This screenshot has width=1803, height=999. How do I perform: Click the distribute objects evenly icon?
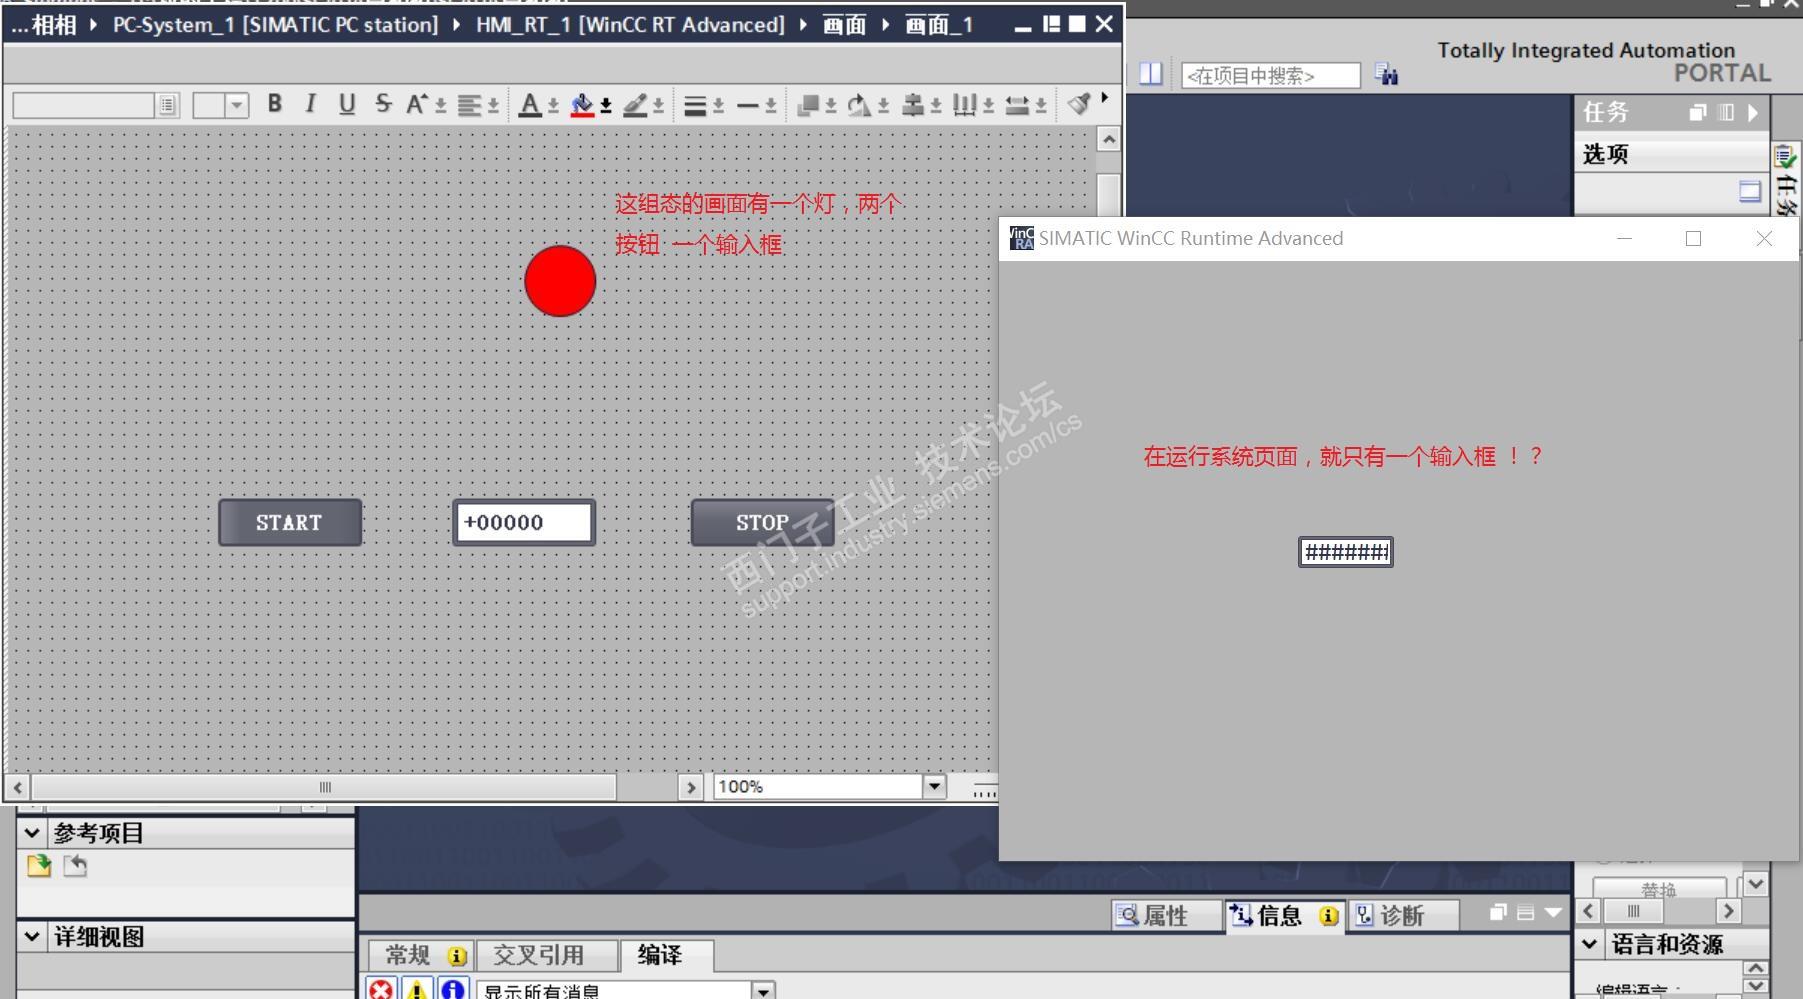coord(965,105)
